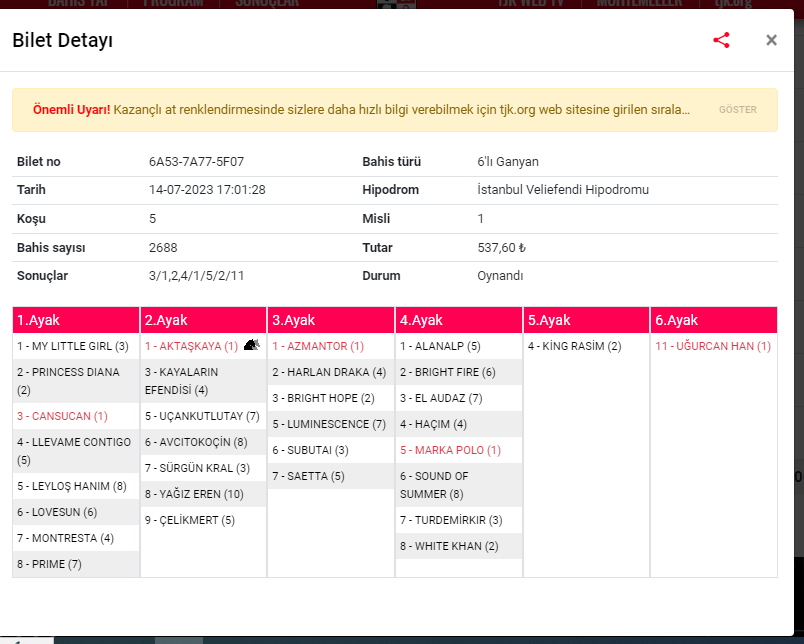The height and width of the screenshot is (644, 804).
Task: Select horse 7 - MONTRESTA (4)
Action: click(76, 538)
